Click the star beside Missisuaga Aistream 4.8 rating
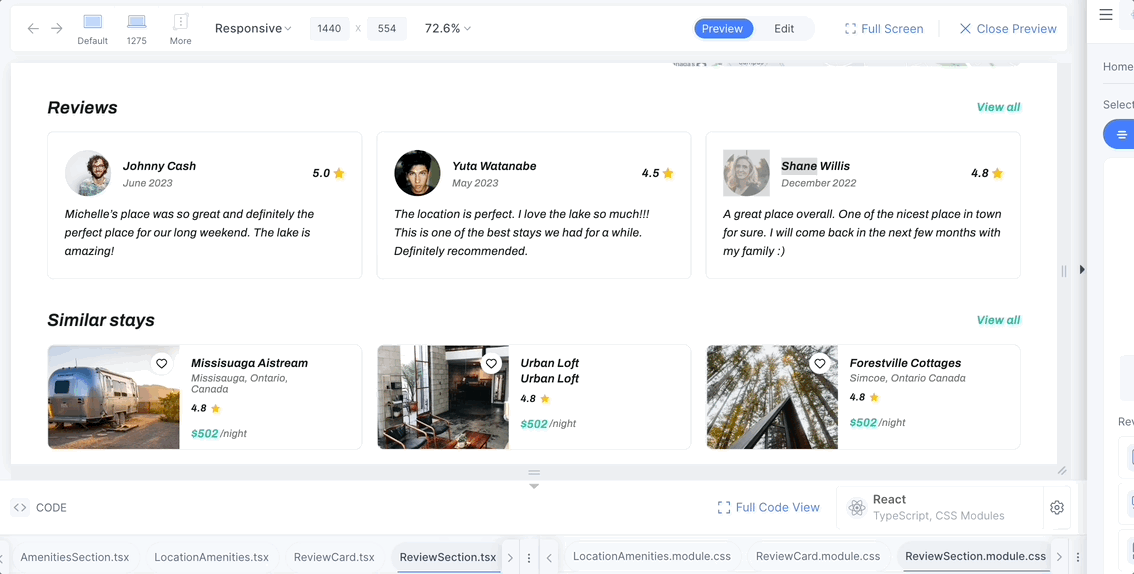Viewport: 1134px width, 574px height. [215, 408]
